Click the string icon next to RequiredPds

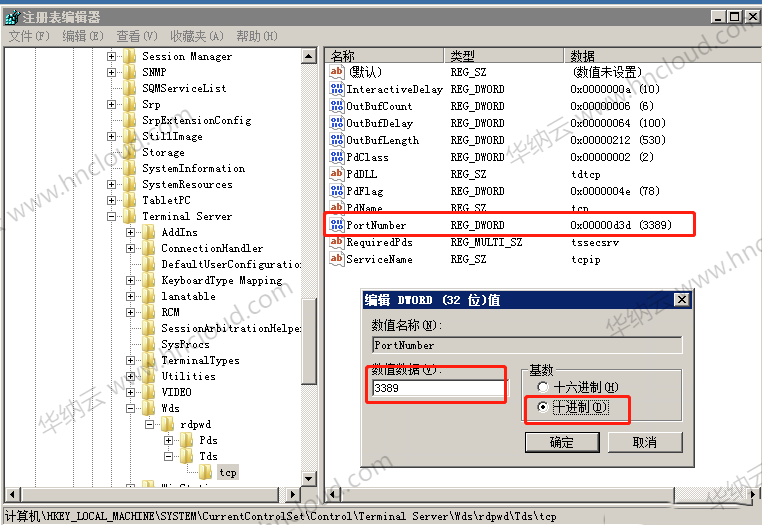[x=336, y=242]
